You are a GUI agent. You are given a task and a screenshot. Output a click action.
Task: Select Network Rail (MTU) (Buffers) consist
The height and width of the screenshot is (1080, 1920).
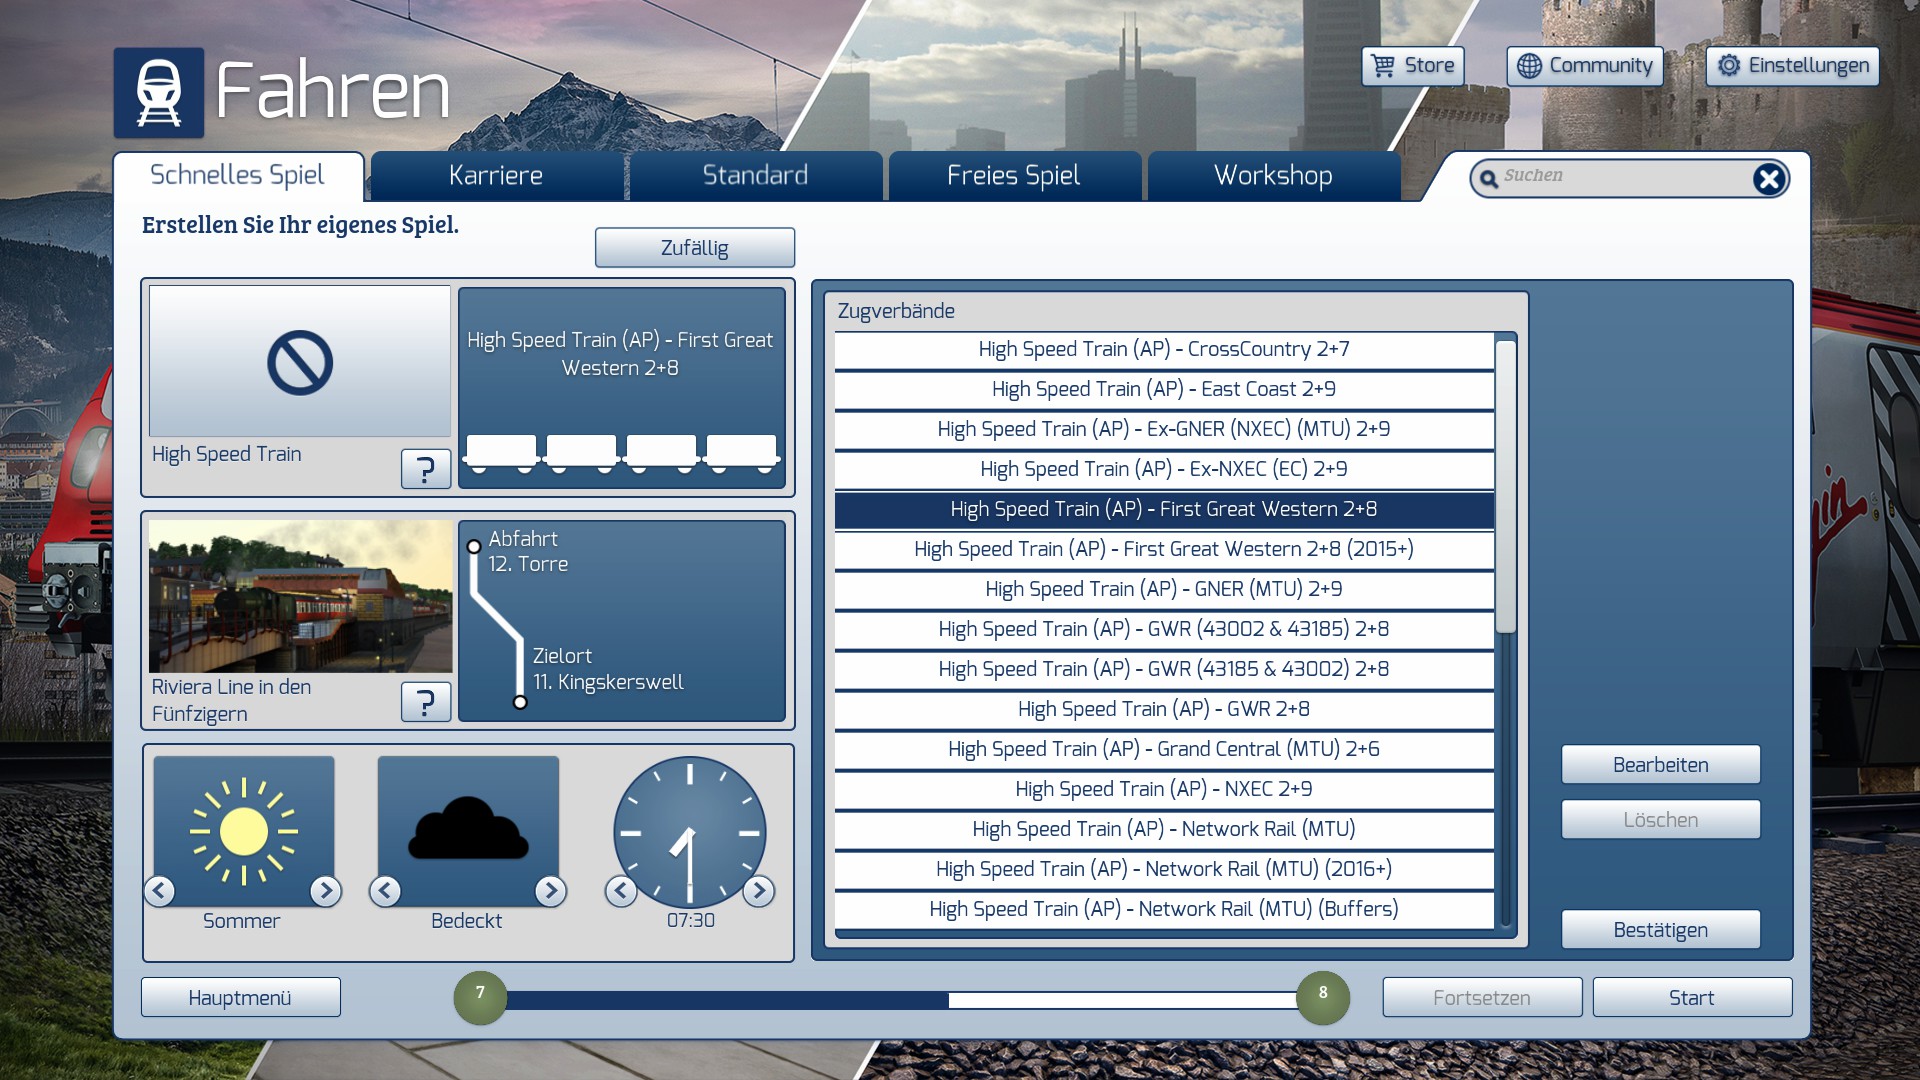[1164, 909]
